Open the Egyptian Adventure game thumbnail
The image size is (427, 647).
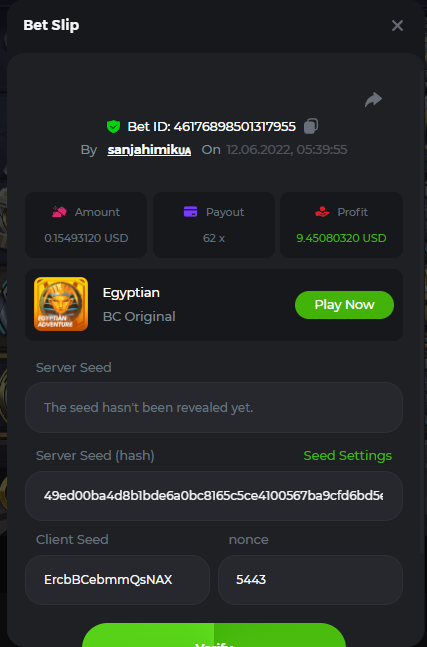61,304
